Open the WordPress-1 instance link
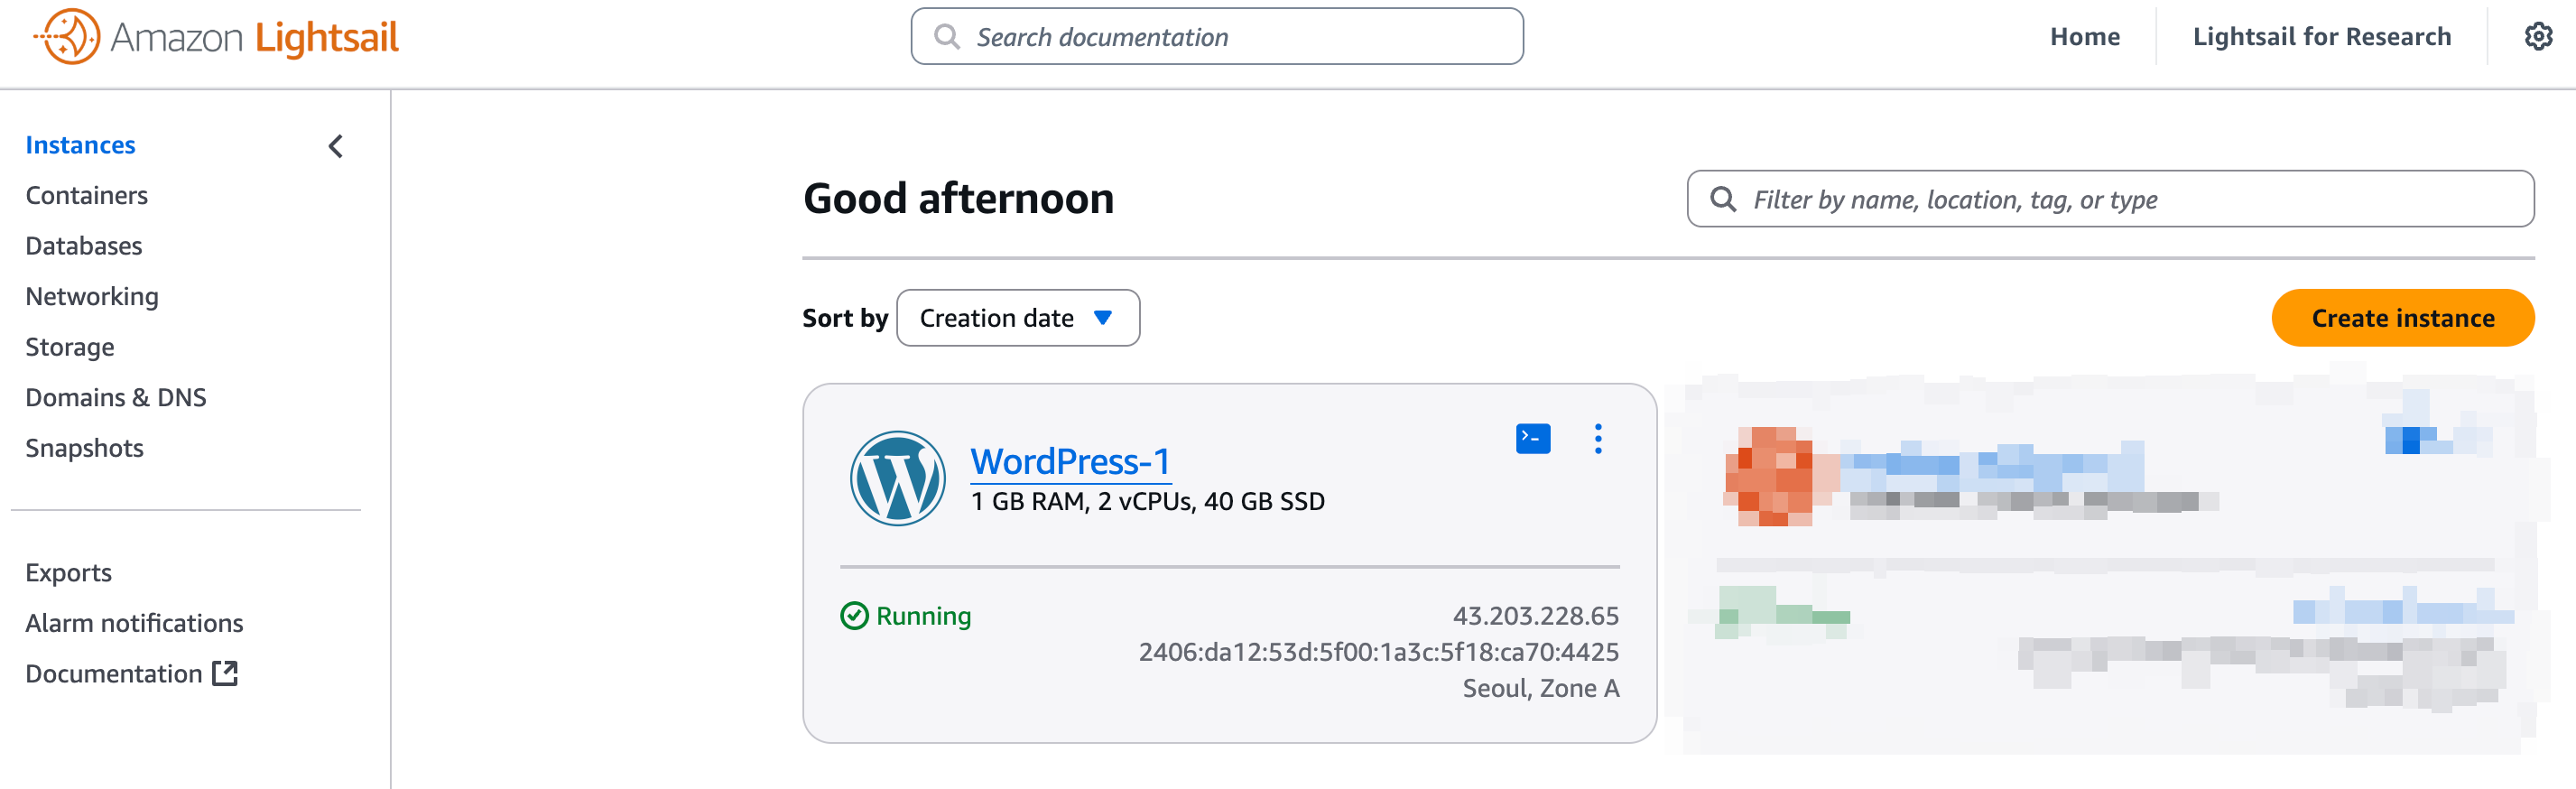 click(1070, 462)
